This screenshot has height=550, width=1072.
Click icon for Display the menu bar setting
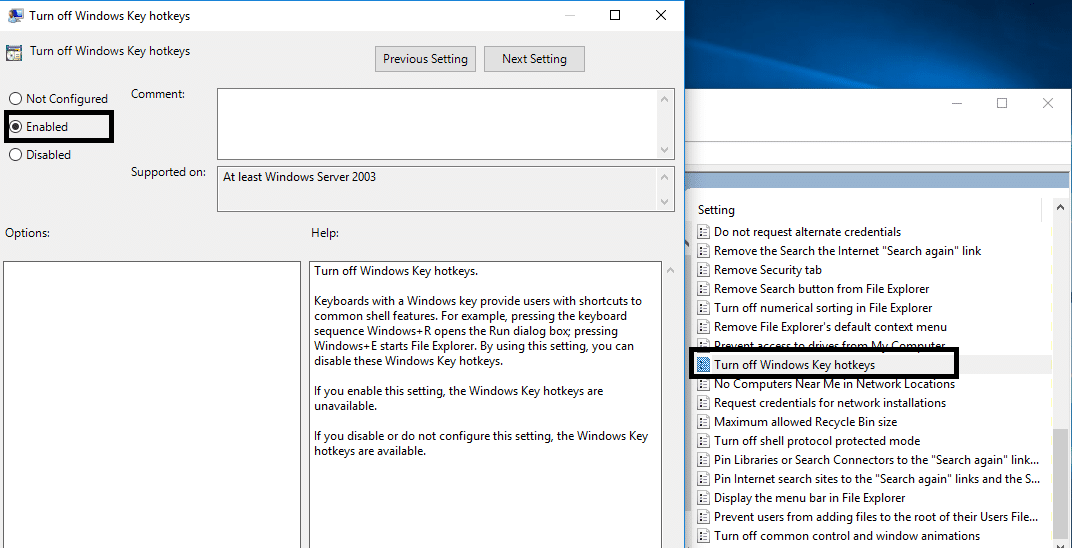(704, 498)
